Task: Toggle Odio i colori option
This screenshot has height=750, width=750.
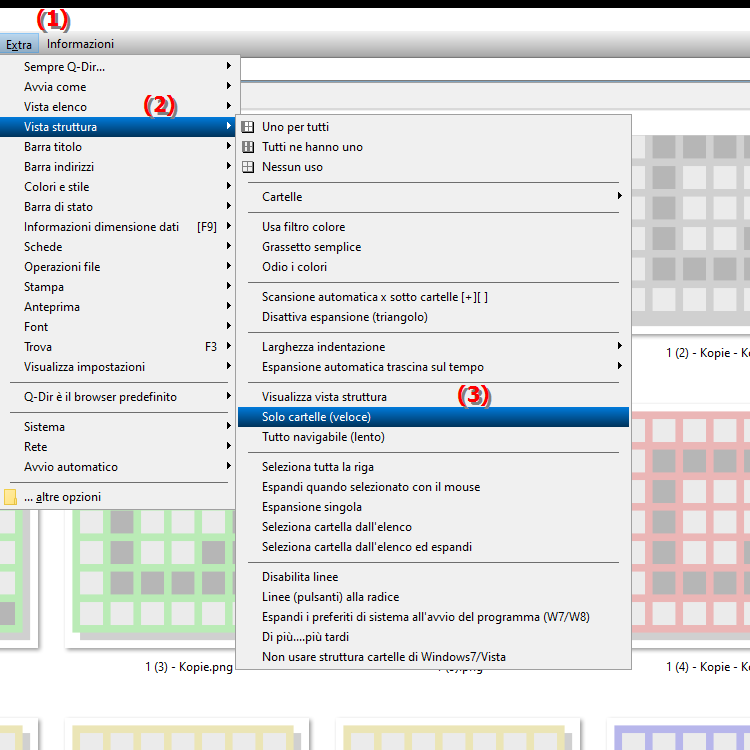Action: [x=433, y=267]
